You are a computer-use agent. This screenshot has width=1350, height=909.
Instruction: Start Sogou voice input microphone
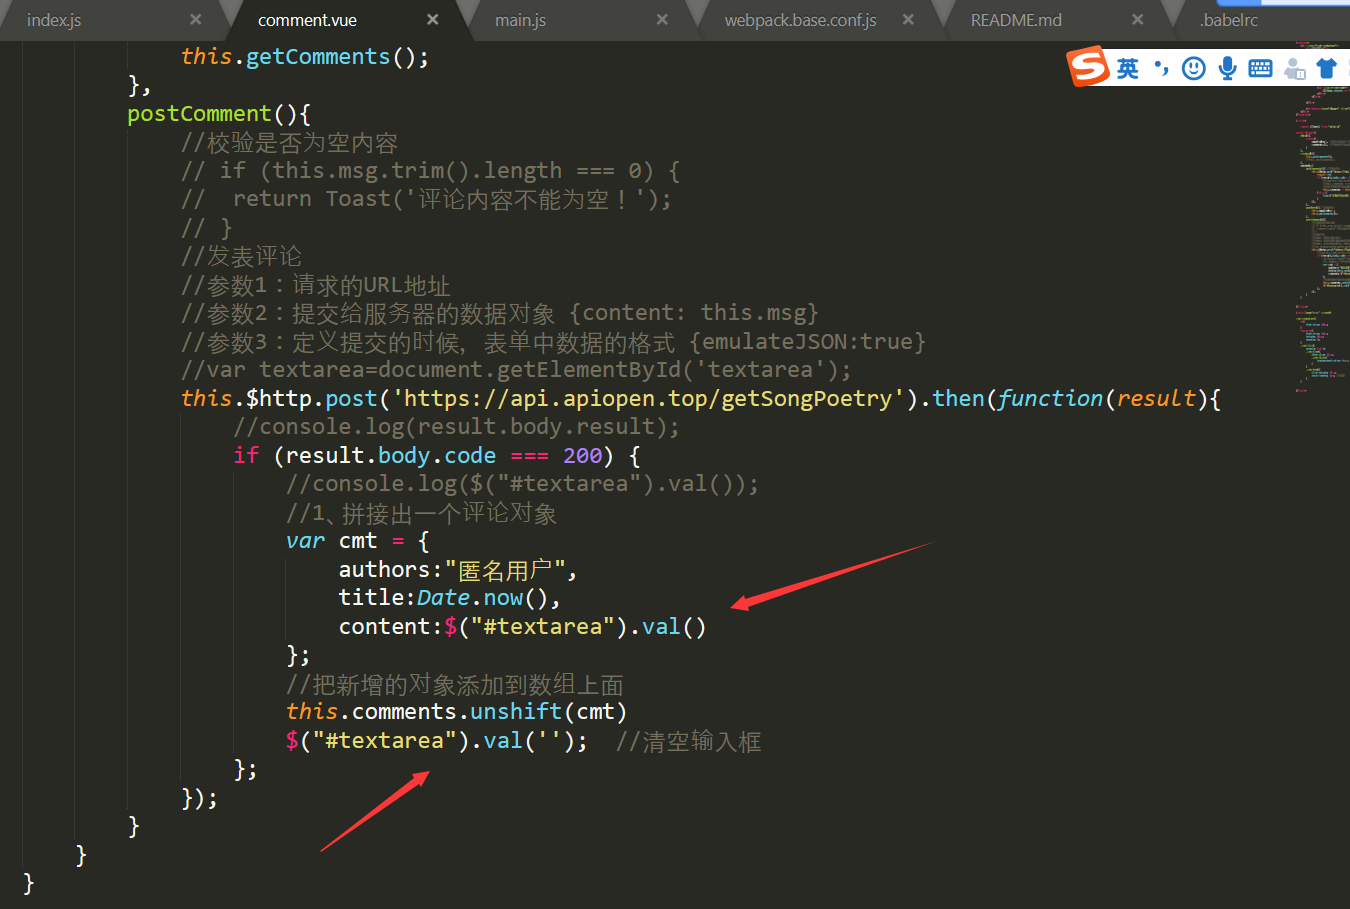1227,68
